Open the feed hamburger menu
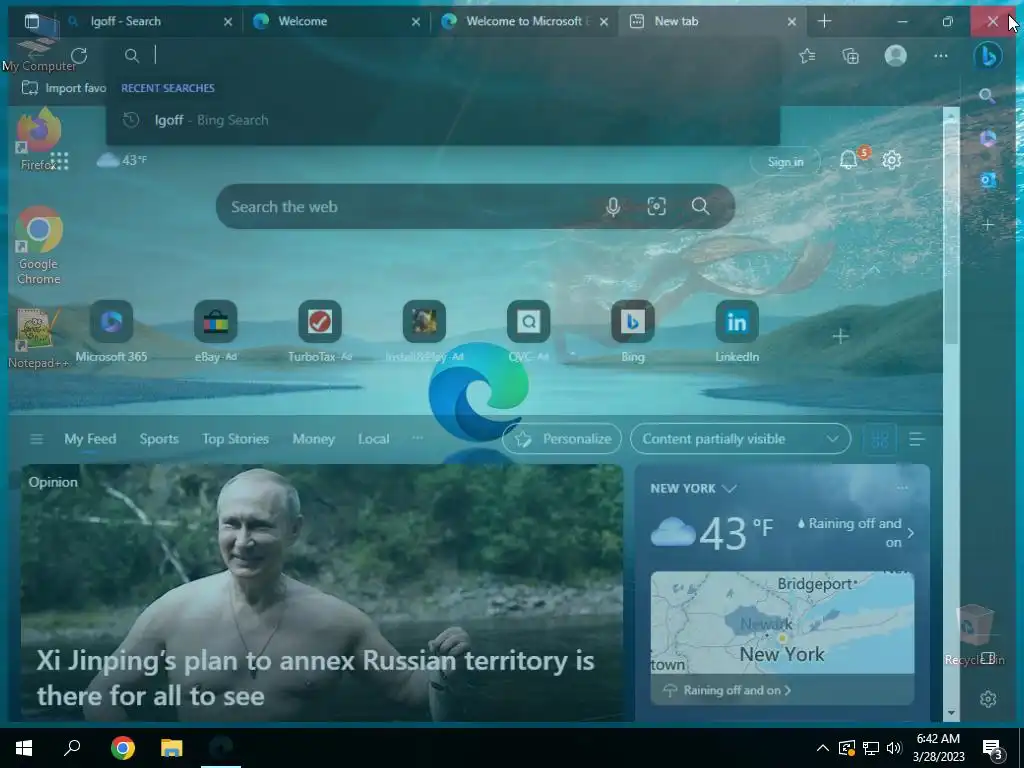Screen dimensions: 1024x768 click(37, 439)
